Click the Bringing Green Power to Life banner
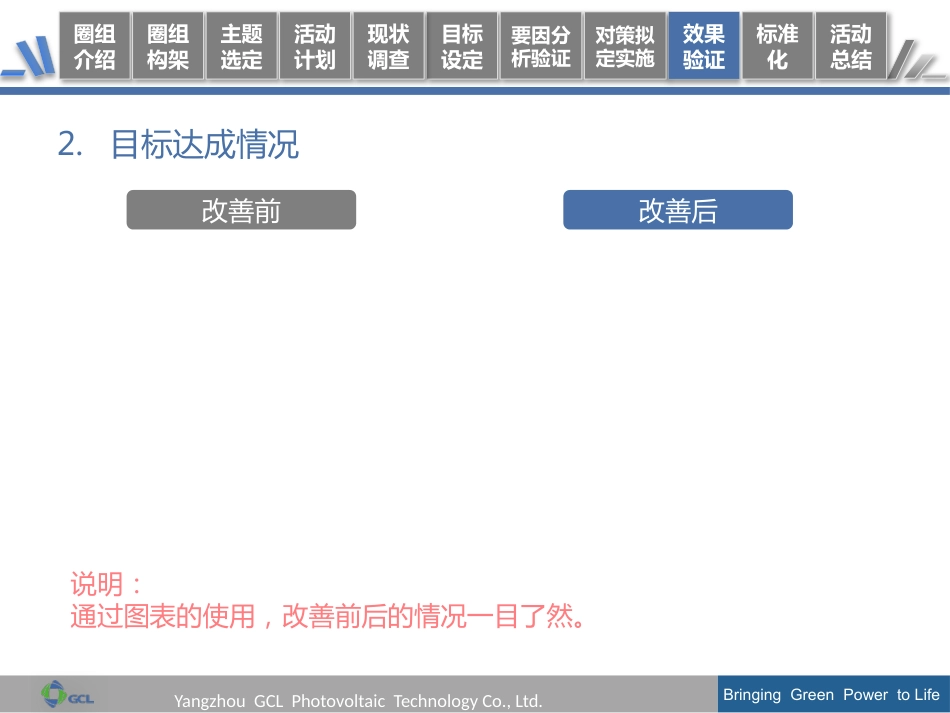This screenshot has width=950, height=713. coord(833,694)
